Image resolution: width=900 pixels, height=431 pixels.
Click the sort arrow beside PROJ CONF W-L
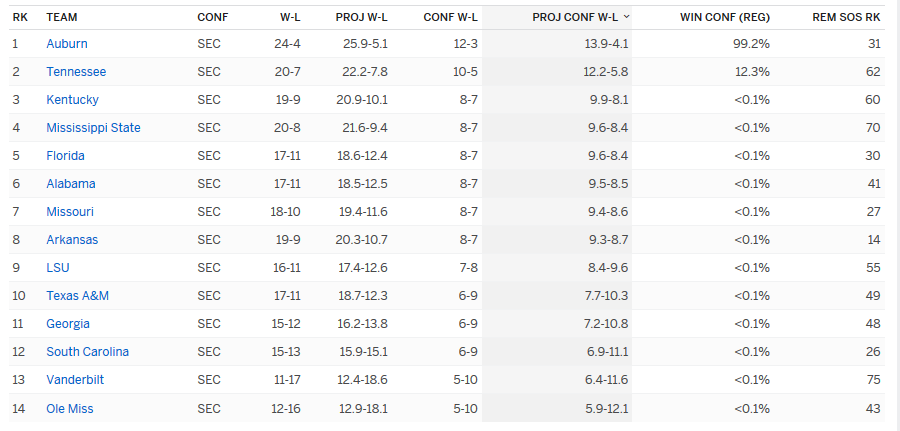626,17
